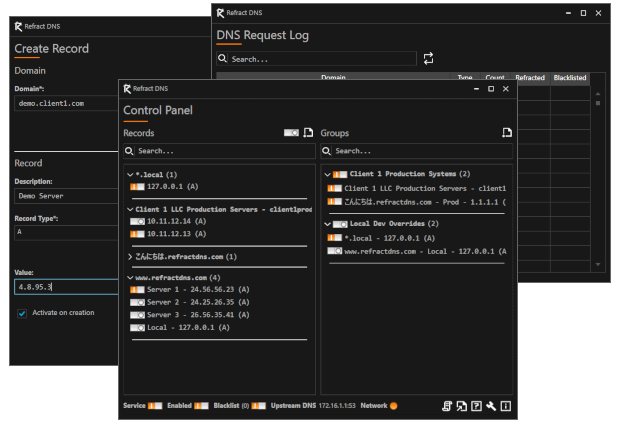
Task: Collapse Local Dev Overrides group
Action: (x=327, y=224)
